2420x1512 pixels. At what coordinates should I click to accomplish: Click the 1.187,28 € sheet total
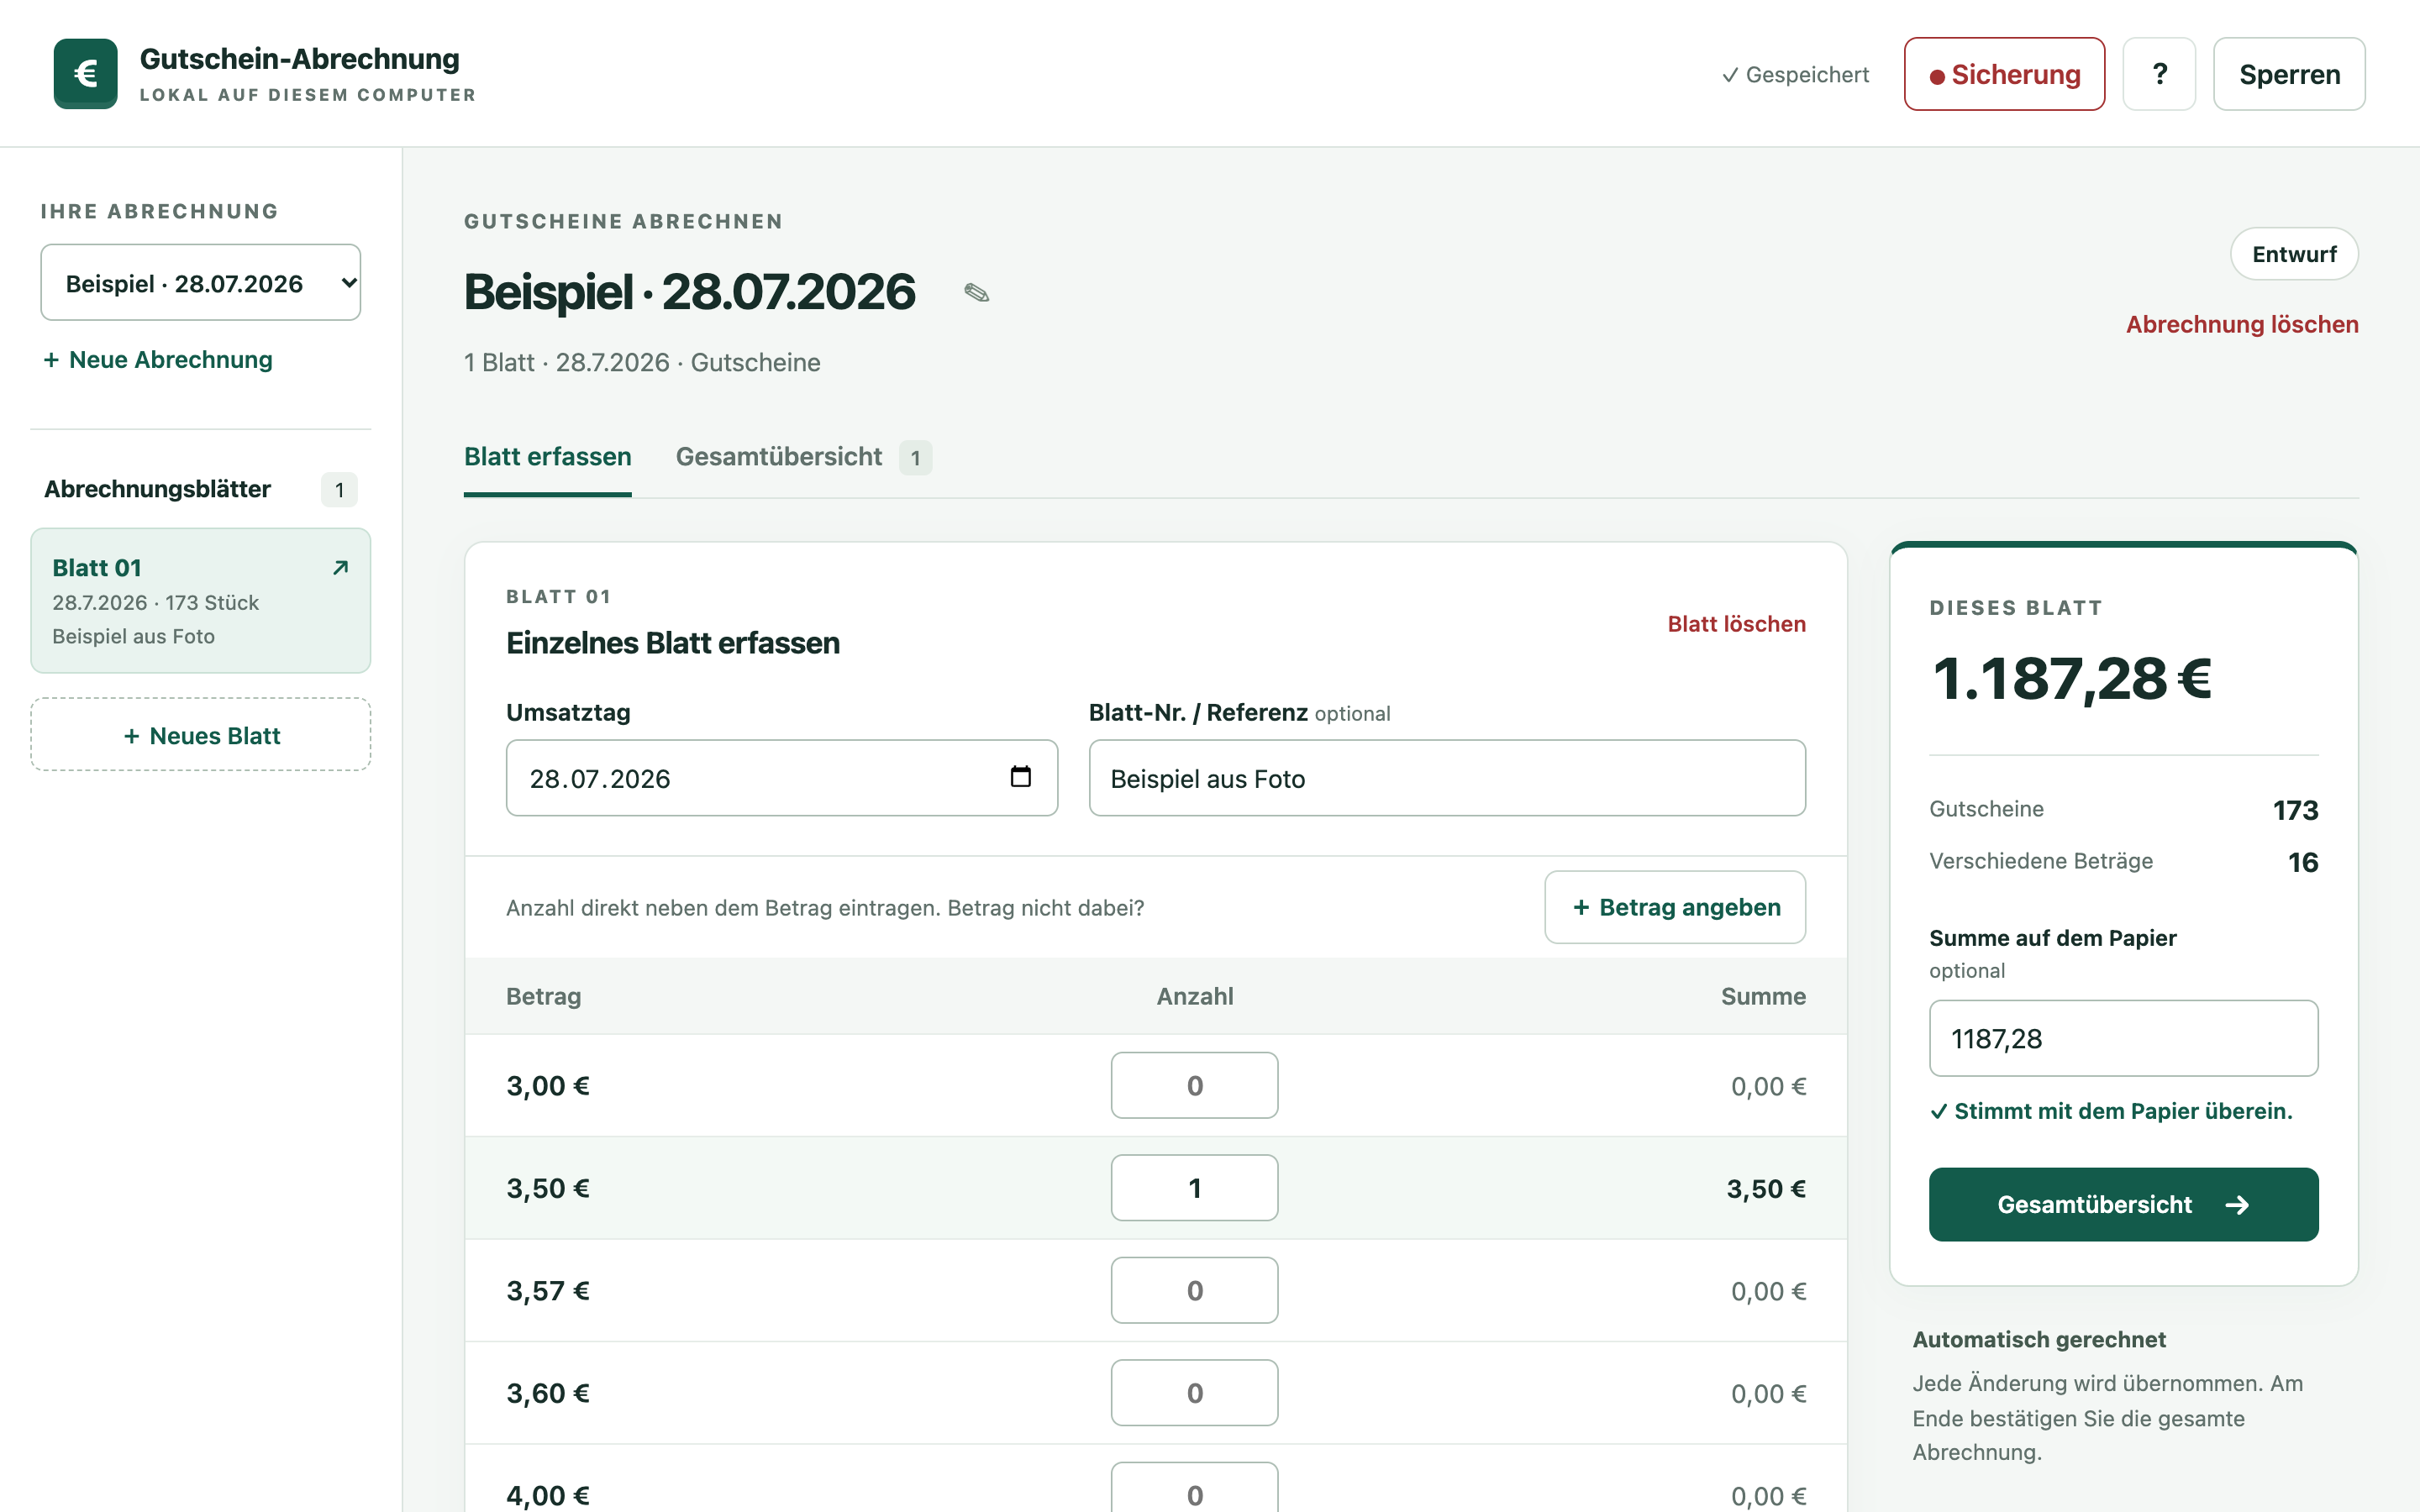pyautogui.click(x=2071, y=679)
